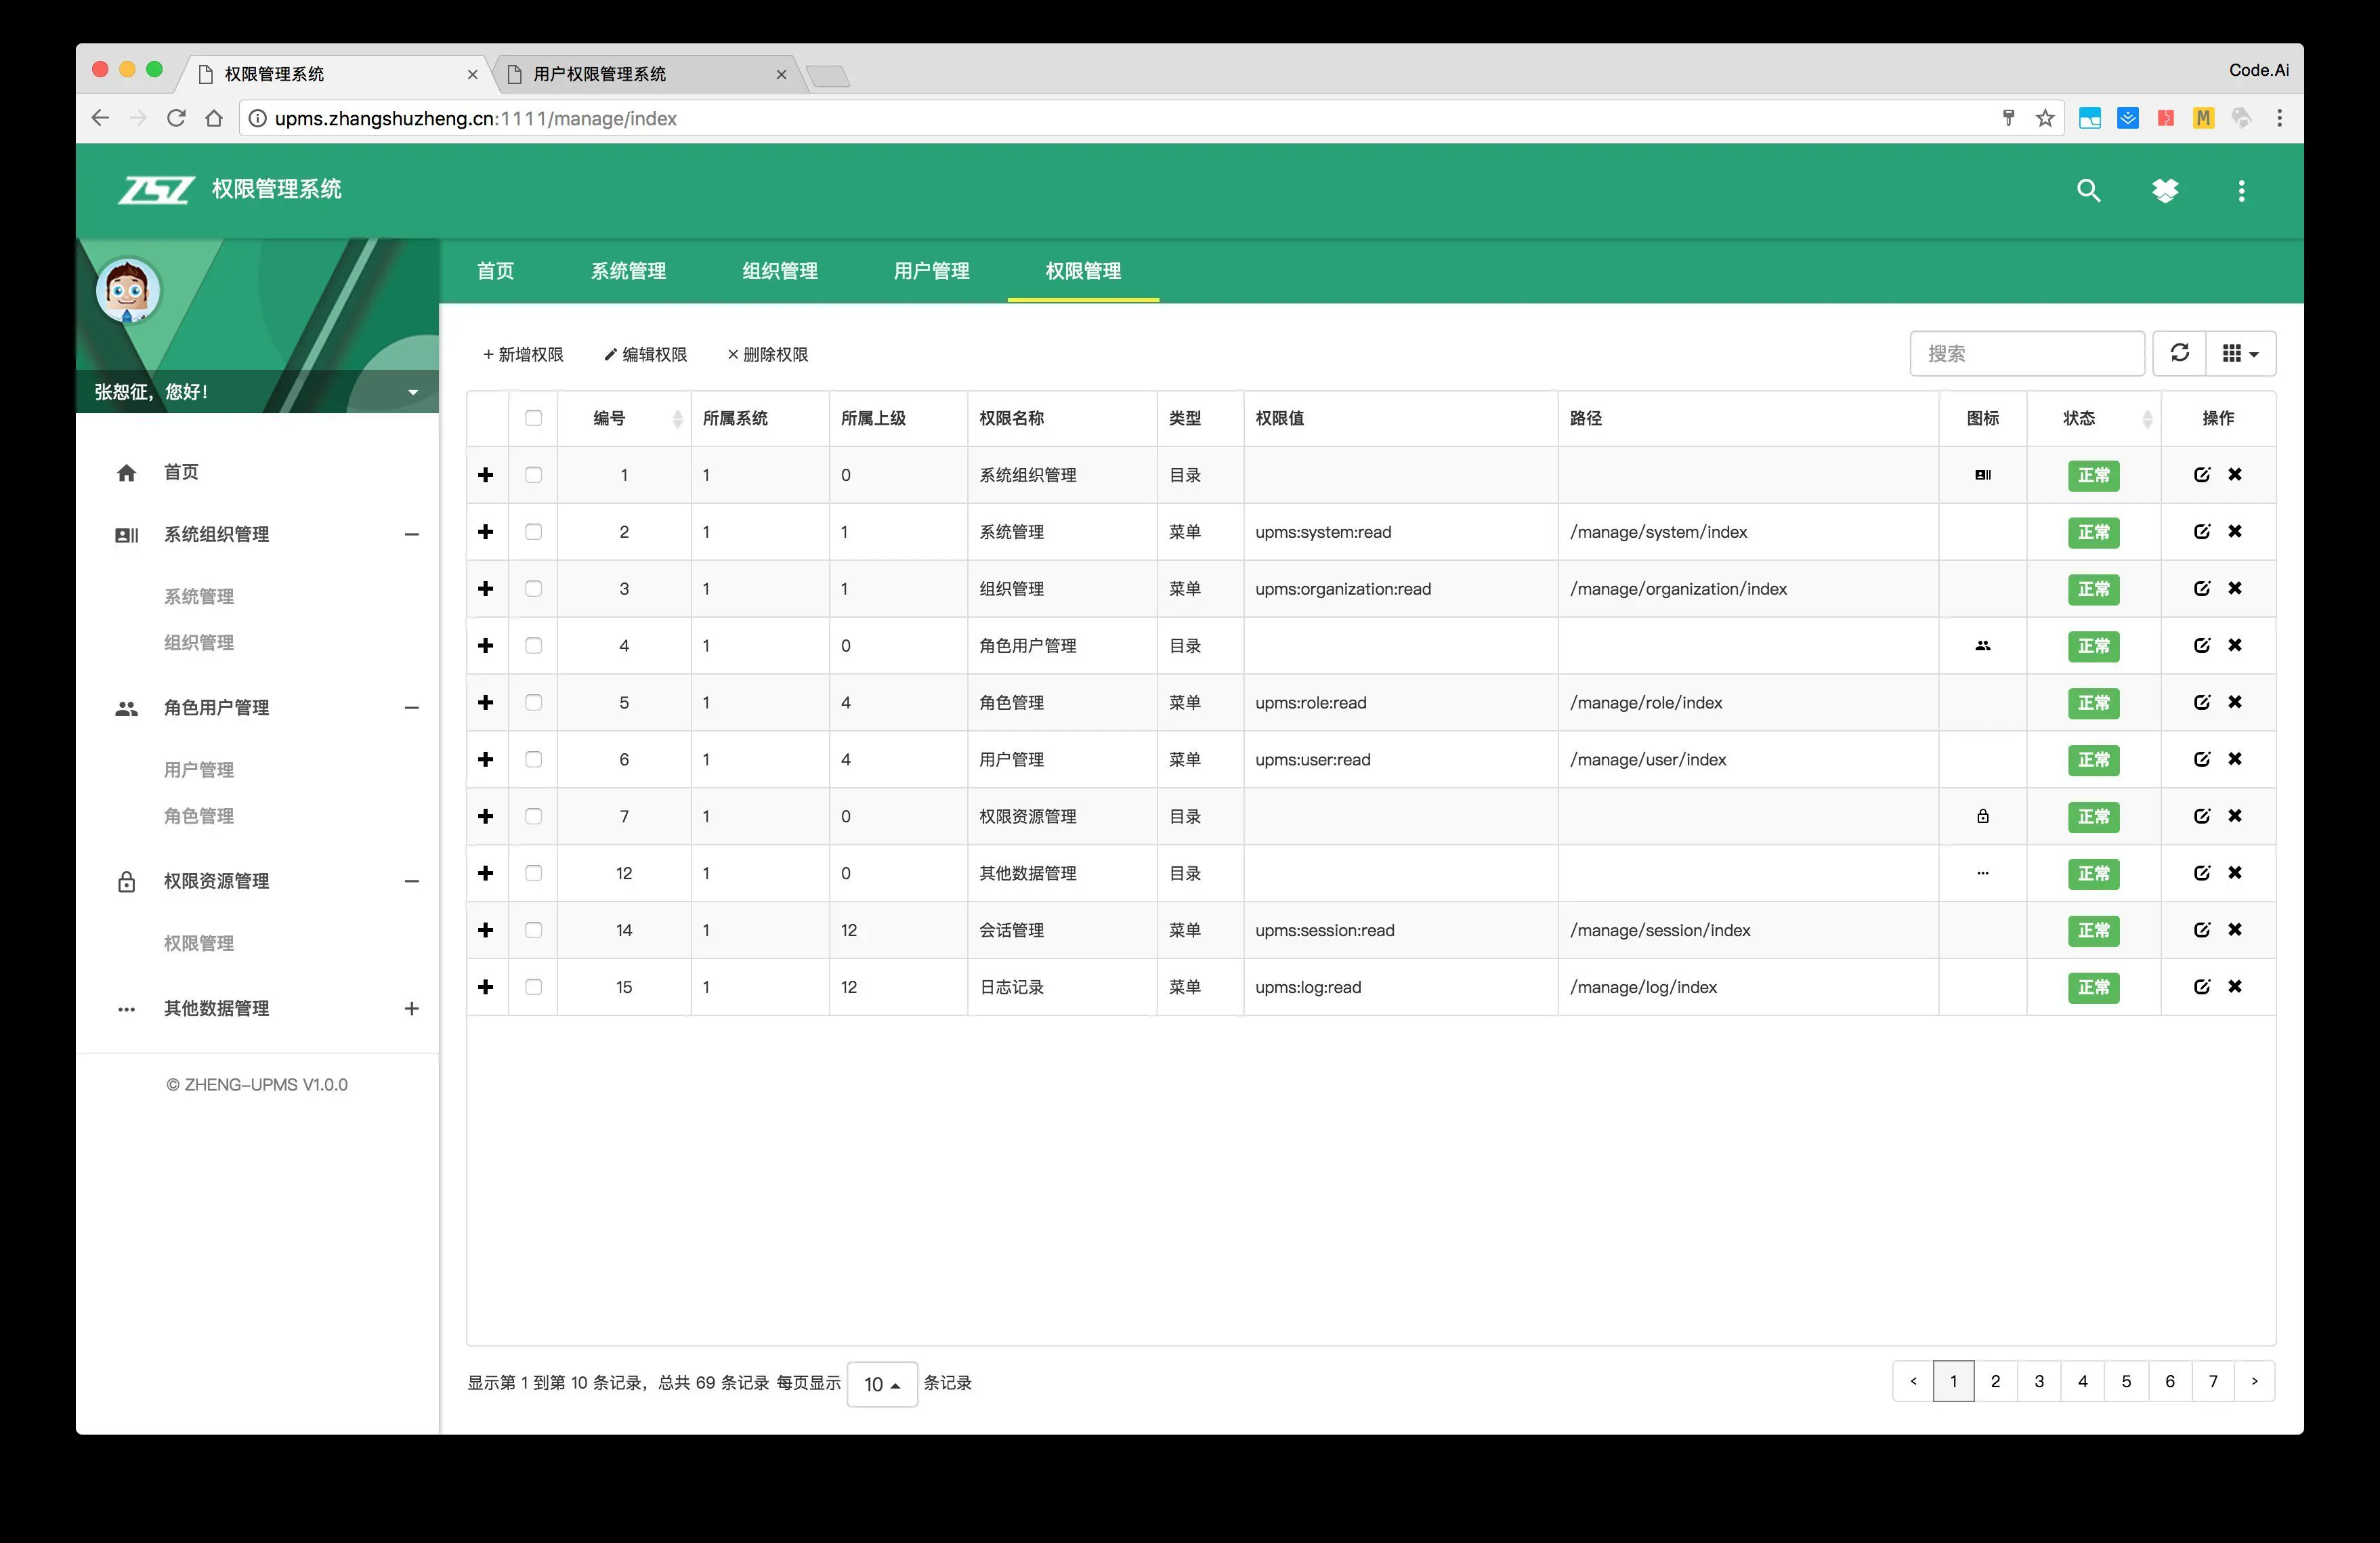The width and height of the screenshot is (2380, 1543).
Task: Tick the checkbox for row number 3
Action: pos(534,588)
